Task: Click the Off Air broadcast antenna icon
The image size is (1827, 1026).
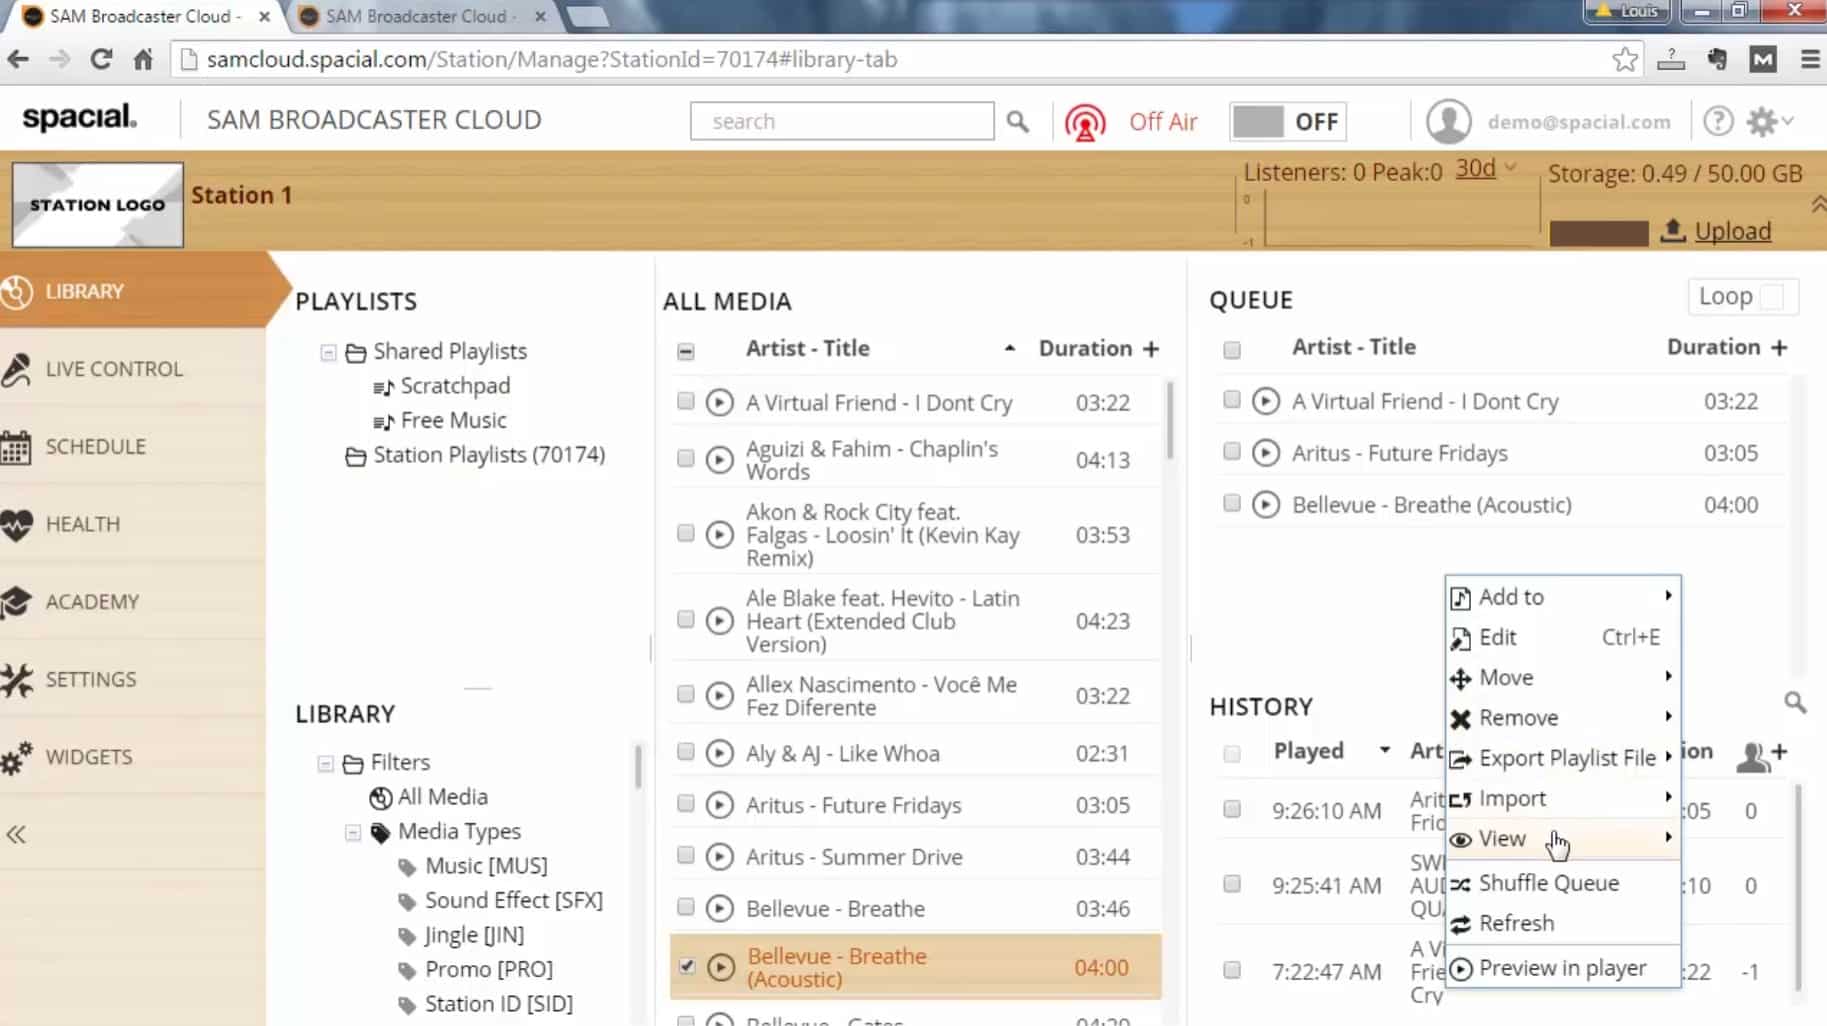Action: coord(1086,121)
